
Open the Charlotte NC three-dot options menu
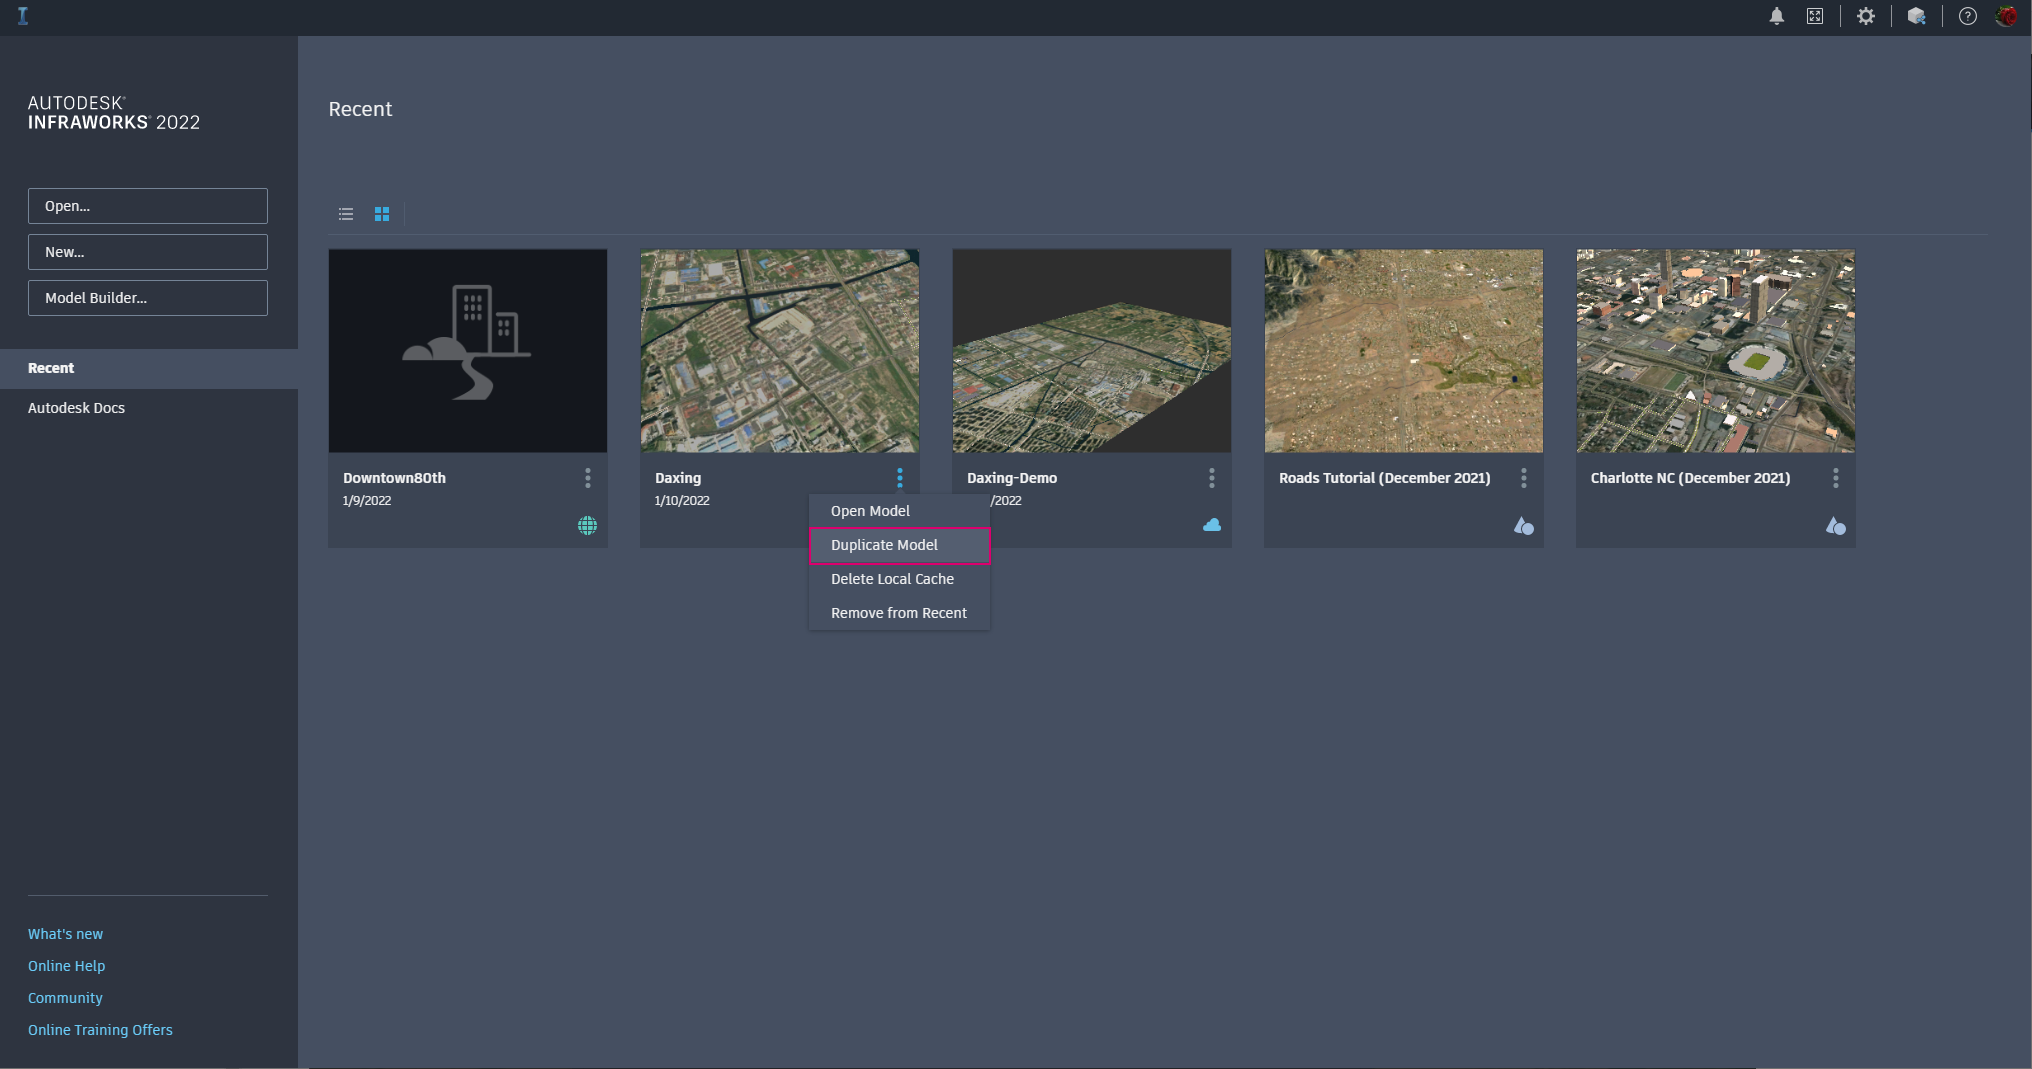[x=1836, y=478]
